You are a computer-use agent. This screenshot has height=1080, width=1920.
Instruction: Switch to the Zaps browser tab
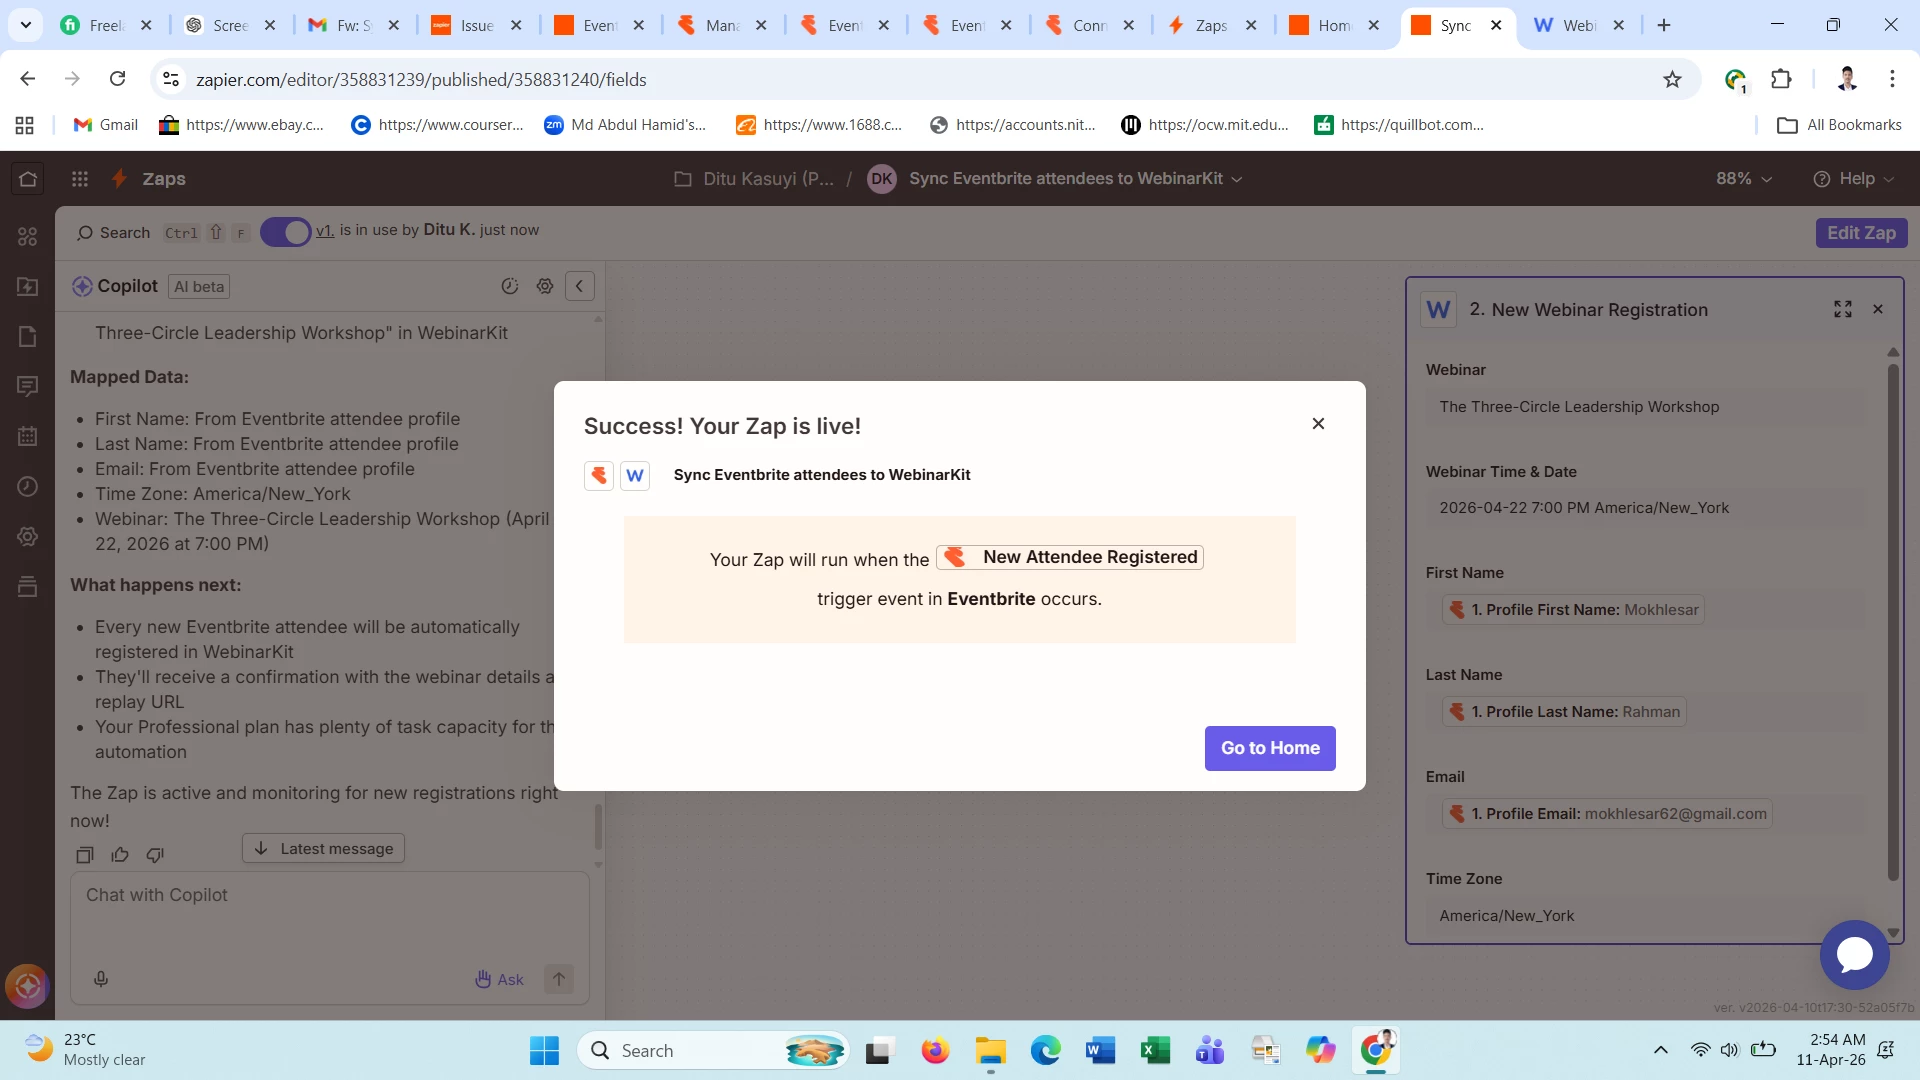tap(1211, 25)
